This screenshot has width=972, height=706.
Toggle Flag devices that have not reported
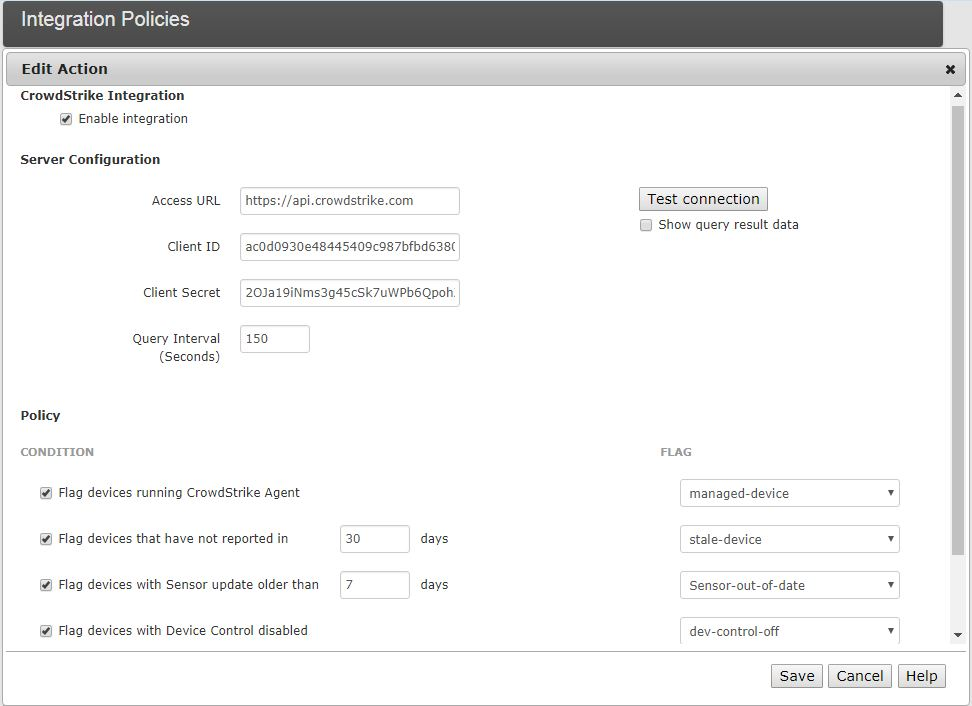[46, 539]
